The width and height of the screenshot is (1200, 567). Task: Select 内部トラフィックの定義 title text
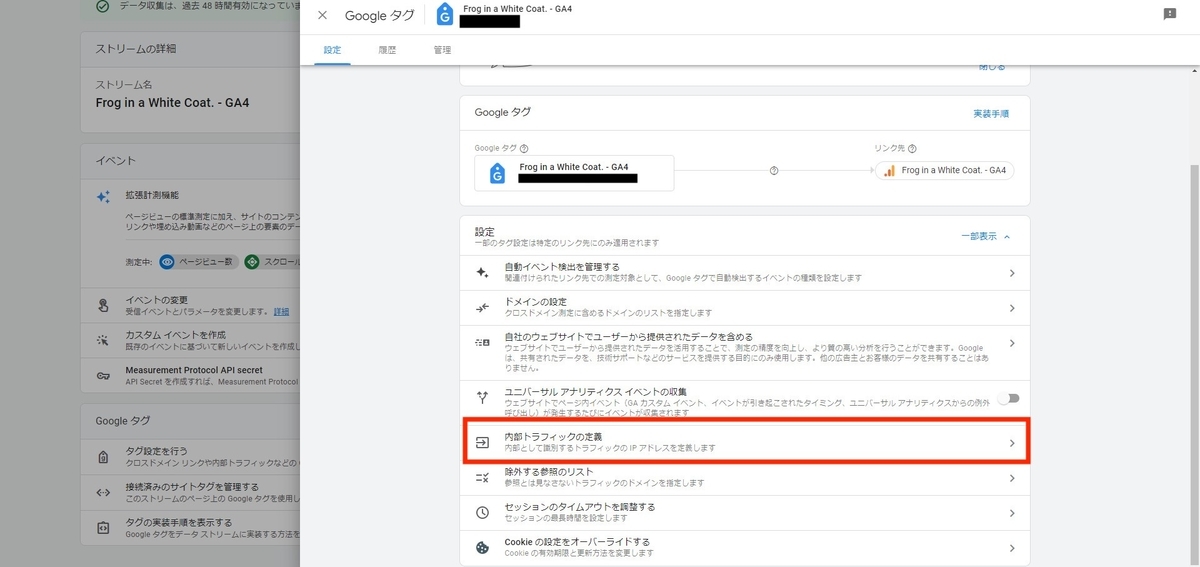(x=552, y=437)
